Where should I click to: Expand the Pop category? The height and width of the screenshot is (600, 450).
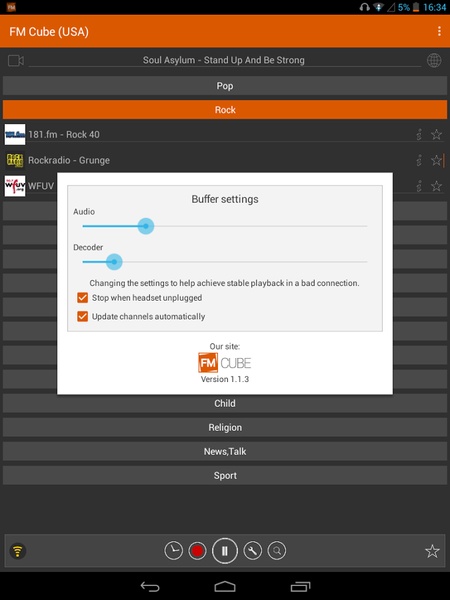click(225, 86)
